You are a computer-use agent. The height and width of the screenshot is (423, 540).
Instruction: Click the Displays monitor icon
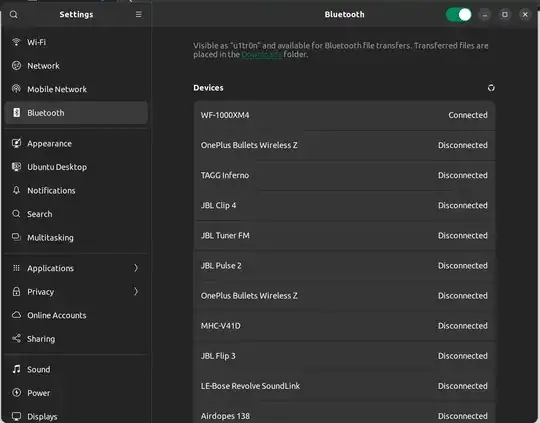point(16,416)
